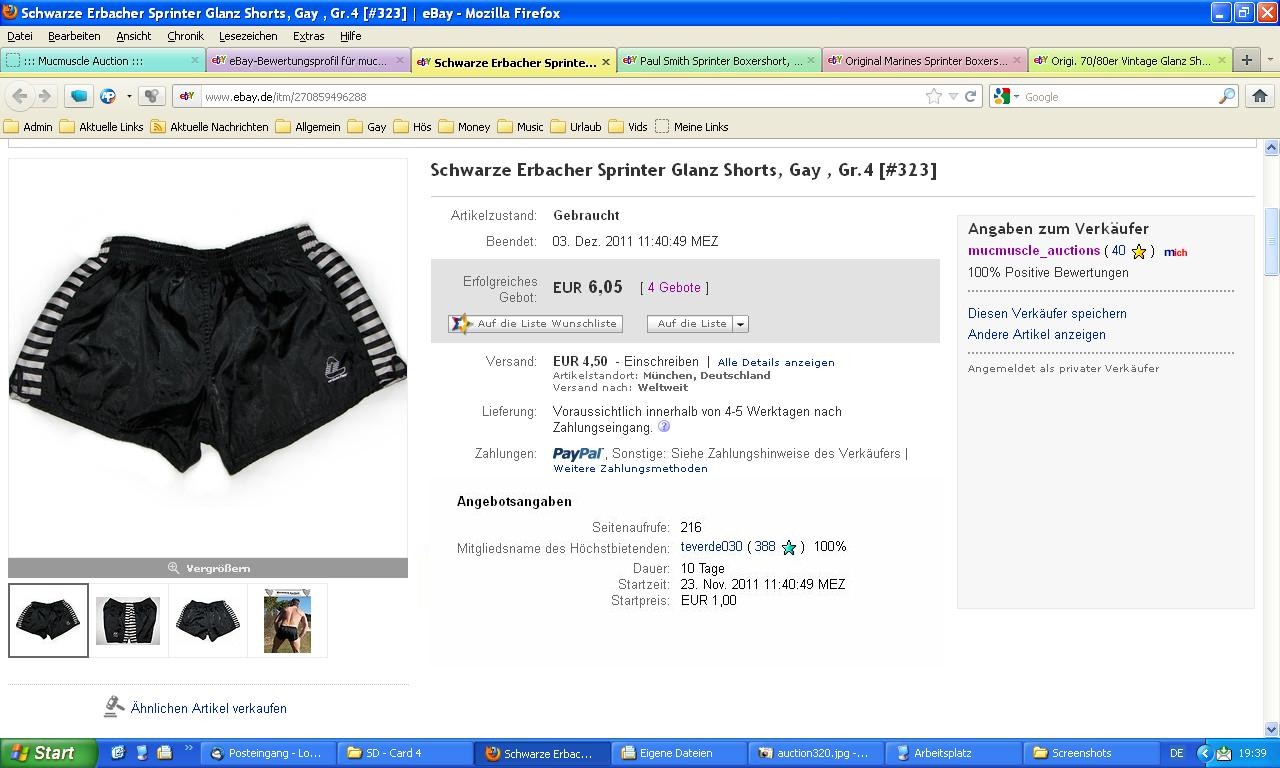Open a new tab with plus icon
The width and height of the screenshot is (1280, 768).
point(1246,60)
